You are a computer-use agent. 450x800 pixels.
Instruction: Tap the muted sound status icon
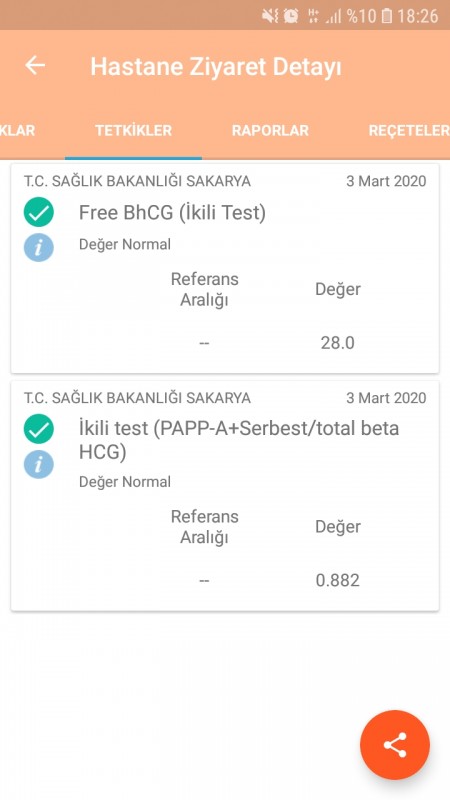[x=270, y=16]
